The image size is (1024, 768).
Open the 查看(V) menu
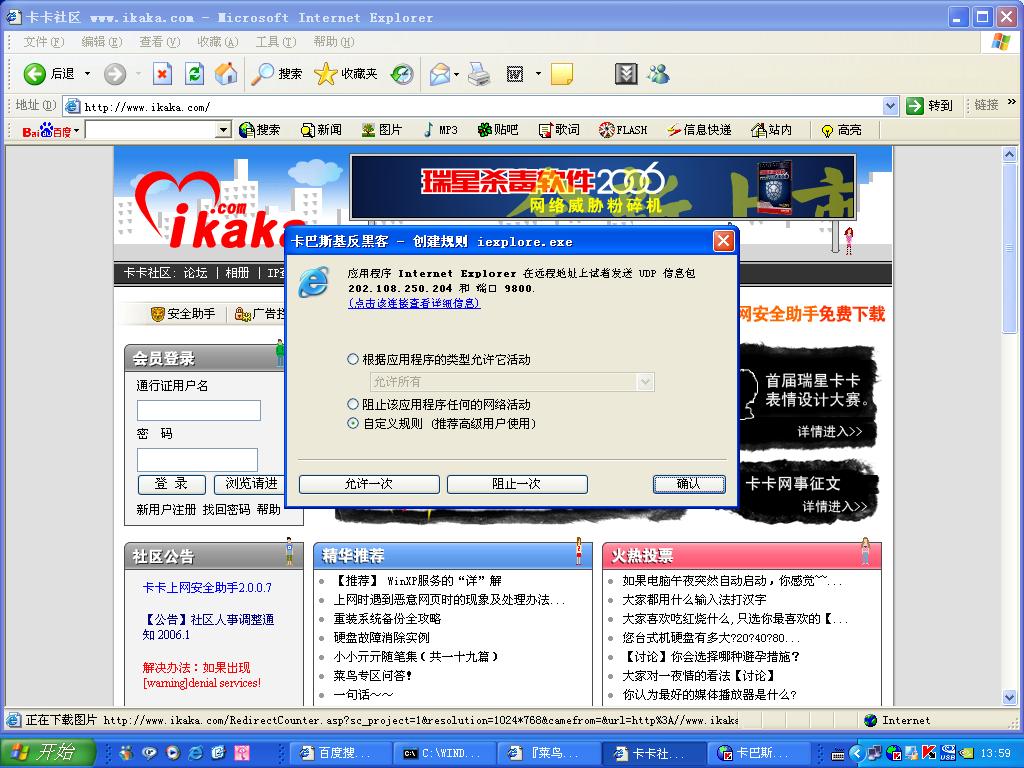pyautogui.click(x=160, y=42)
